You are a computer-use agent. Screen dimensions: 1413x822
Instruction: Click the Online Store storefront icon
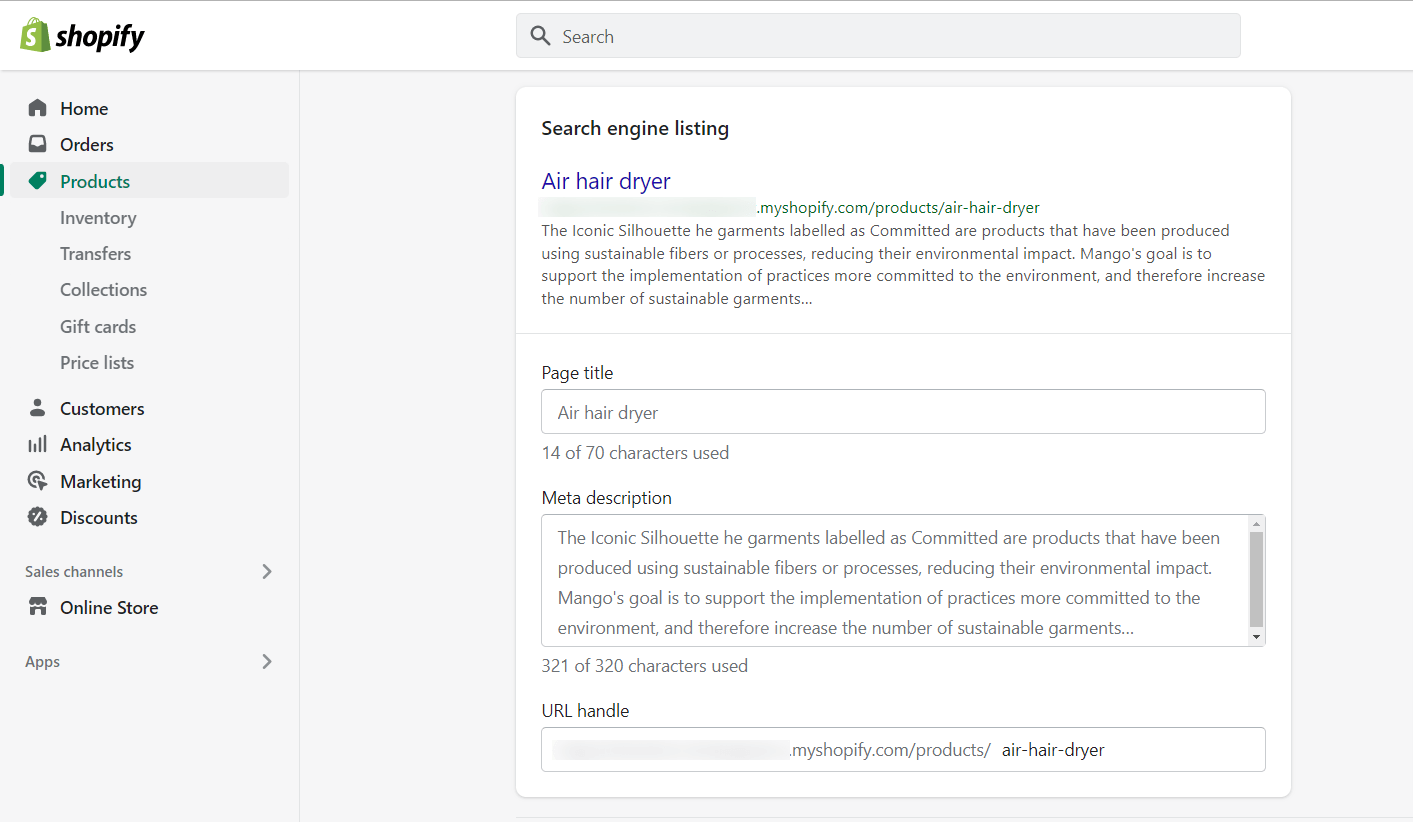tap(37, 607)
